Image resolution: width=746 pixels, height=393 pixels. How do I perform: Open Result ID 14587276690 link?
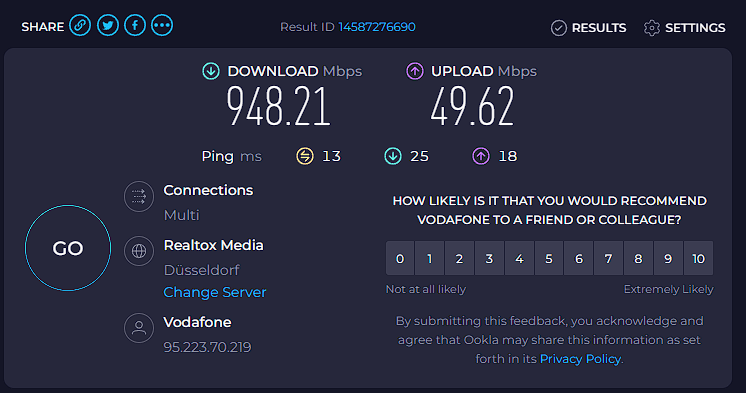[377, 27]
